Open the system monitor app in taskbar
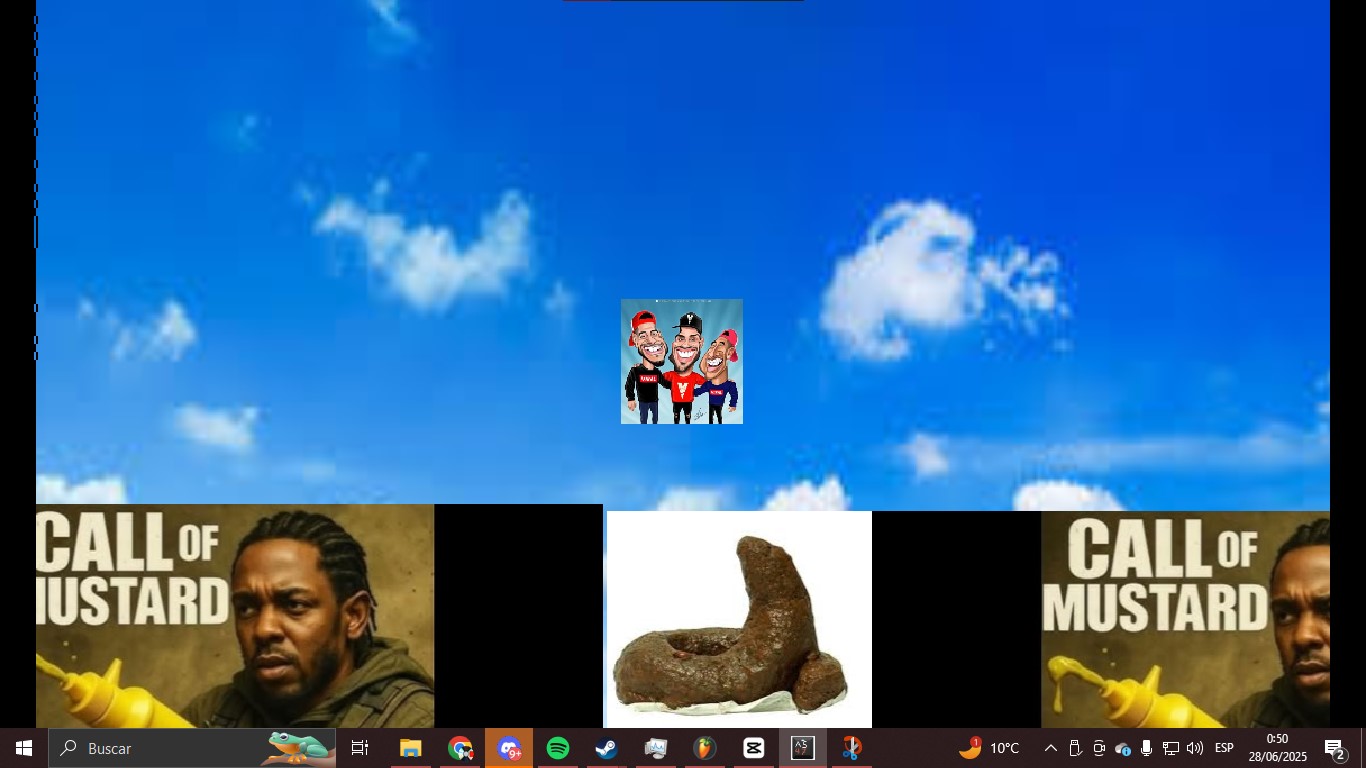Viewport: 1366px width, 768px height. coord(656,748)
